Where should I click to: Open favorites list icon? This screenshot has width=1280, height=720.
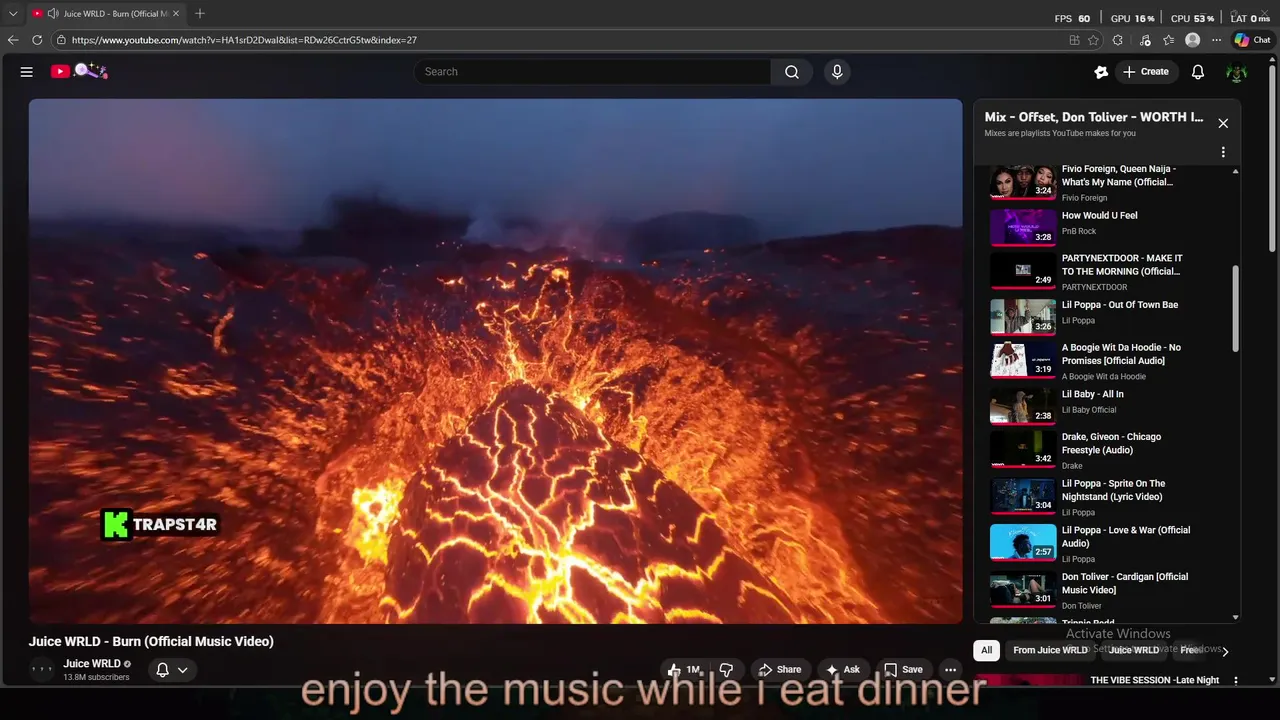pyautogui.click(x=1167, y=40)
